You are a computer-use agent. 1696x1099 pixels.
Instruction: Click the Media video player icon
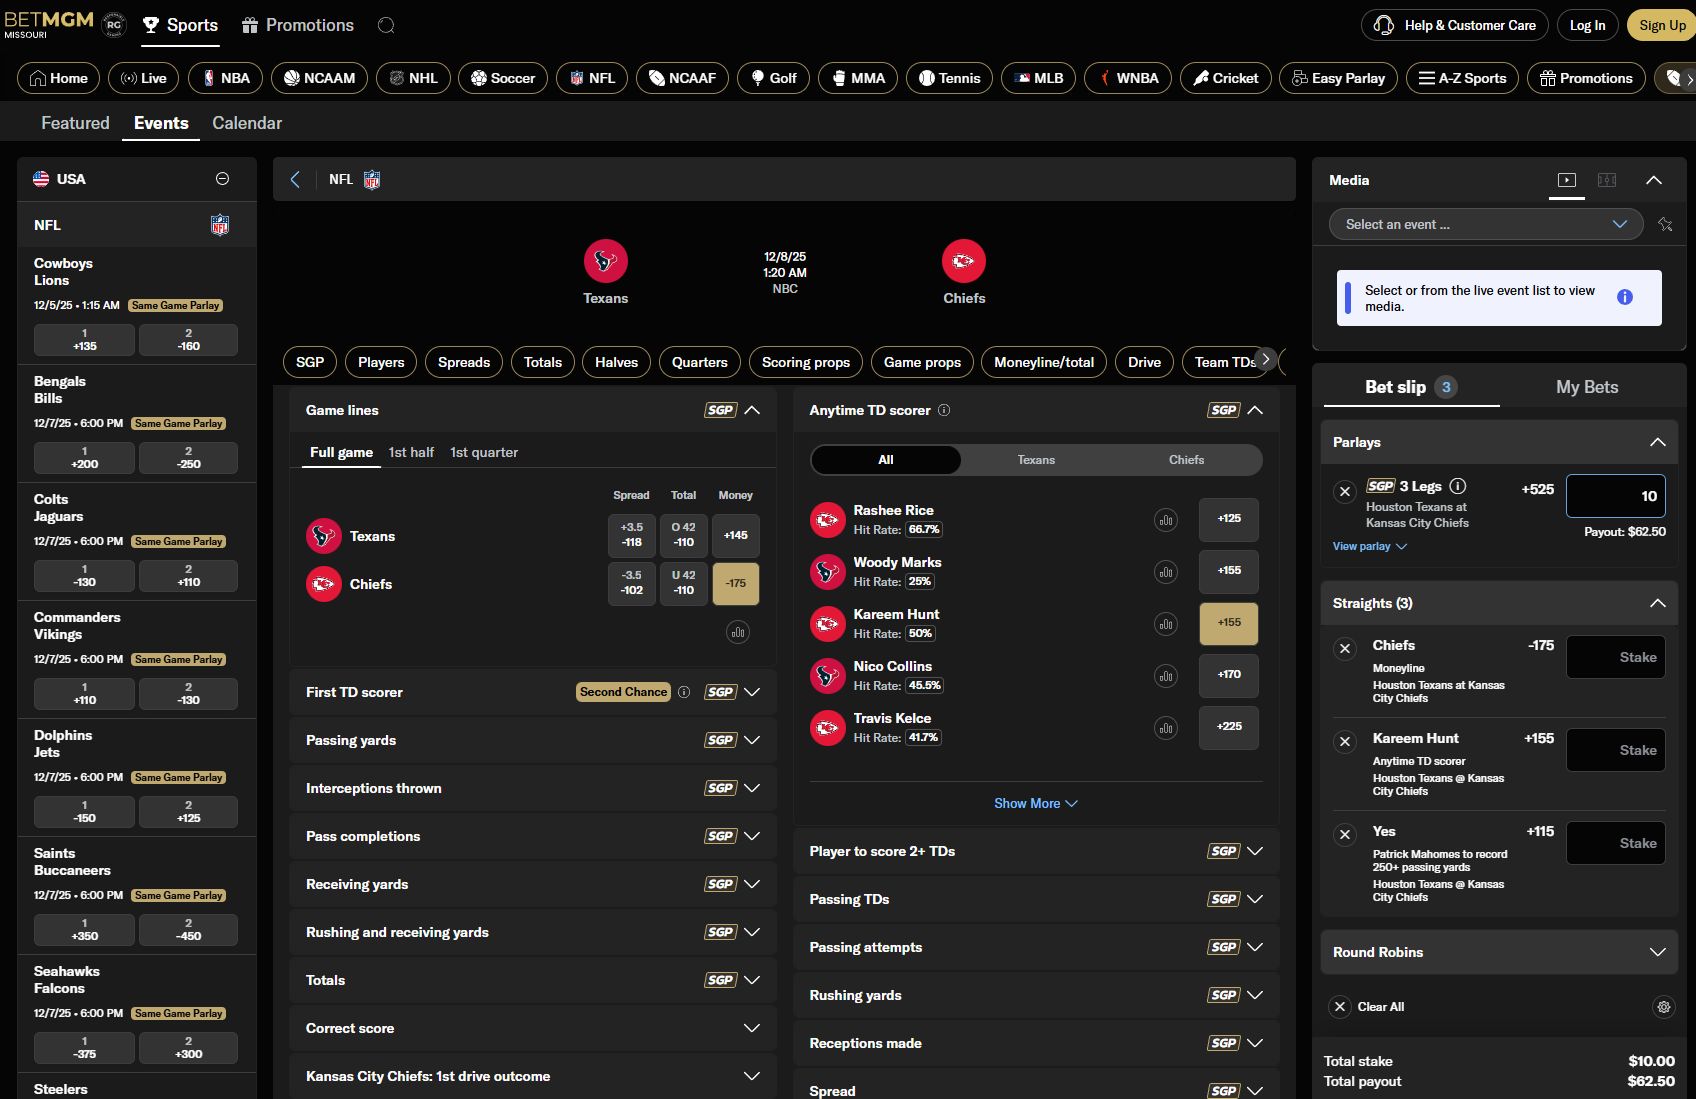coord(1566,180)
